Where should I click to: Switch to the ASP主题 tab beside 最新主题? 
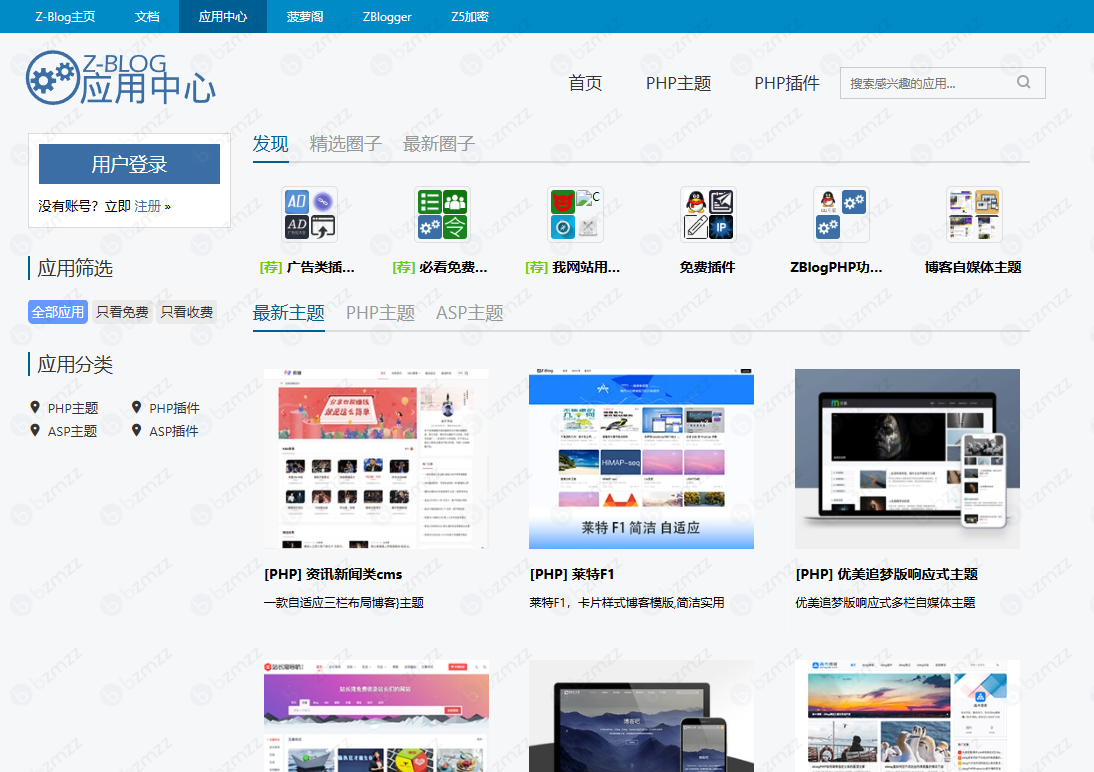470,313
